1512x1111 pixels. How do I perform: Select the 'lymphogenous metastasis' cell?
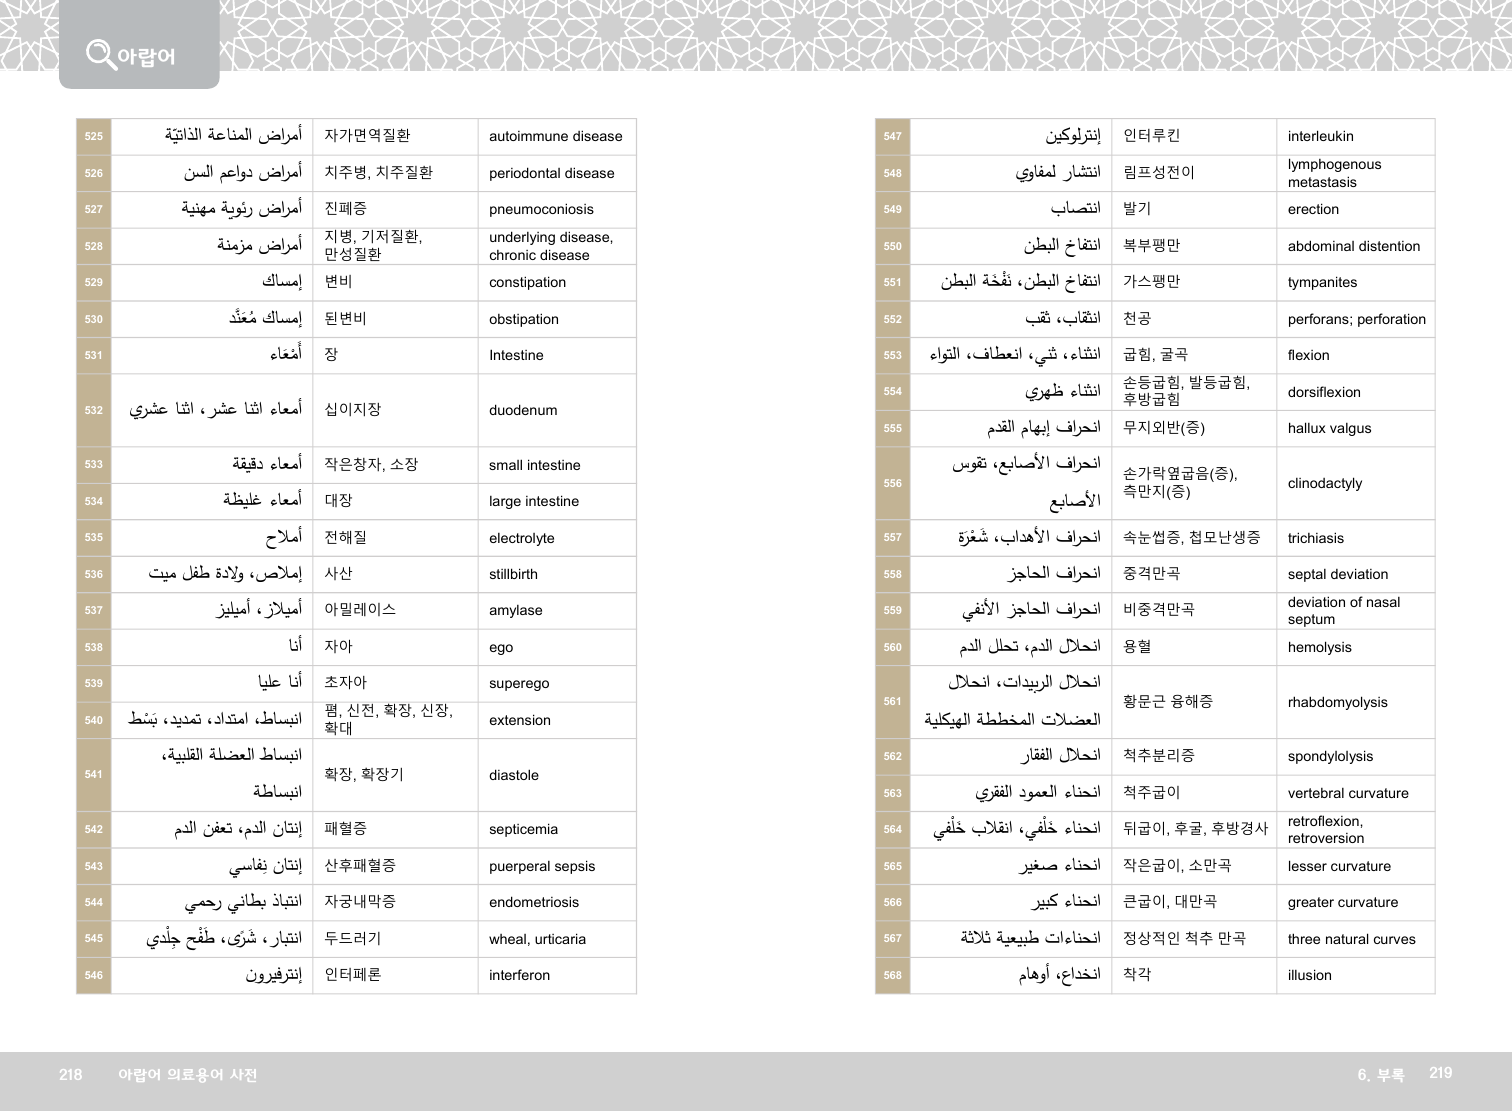1334,173
